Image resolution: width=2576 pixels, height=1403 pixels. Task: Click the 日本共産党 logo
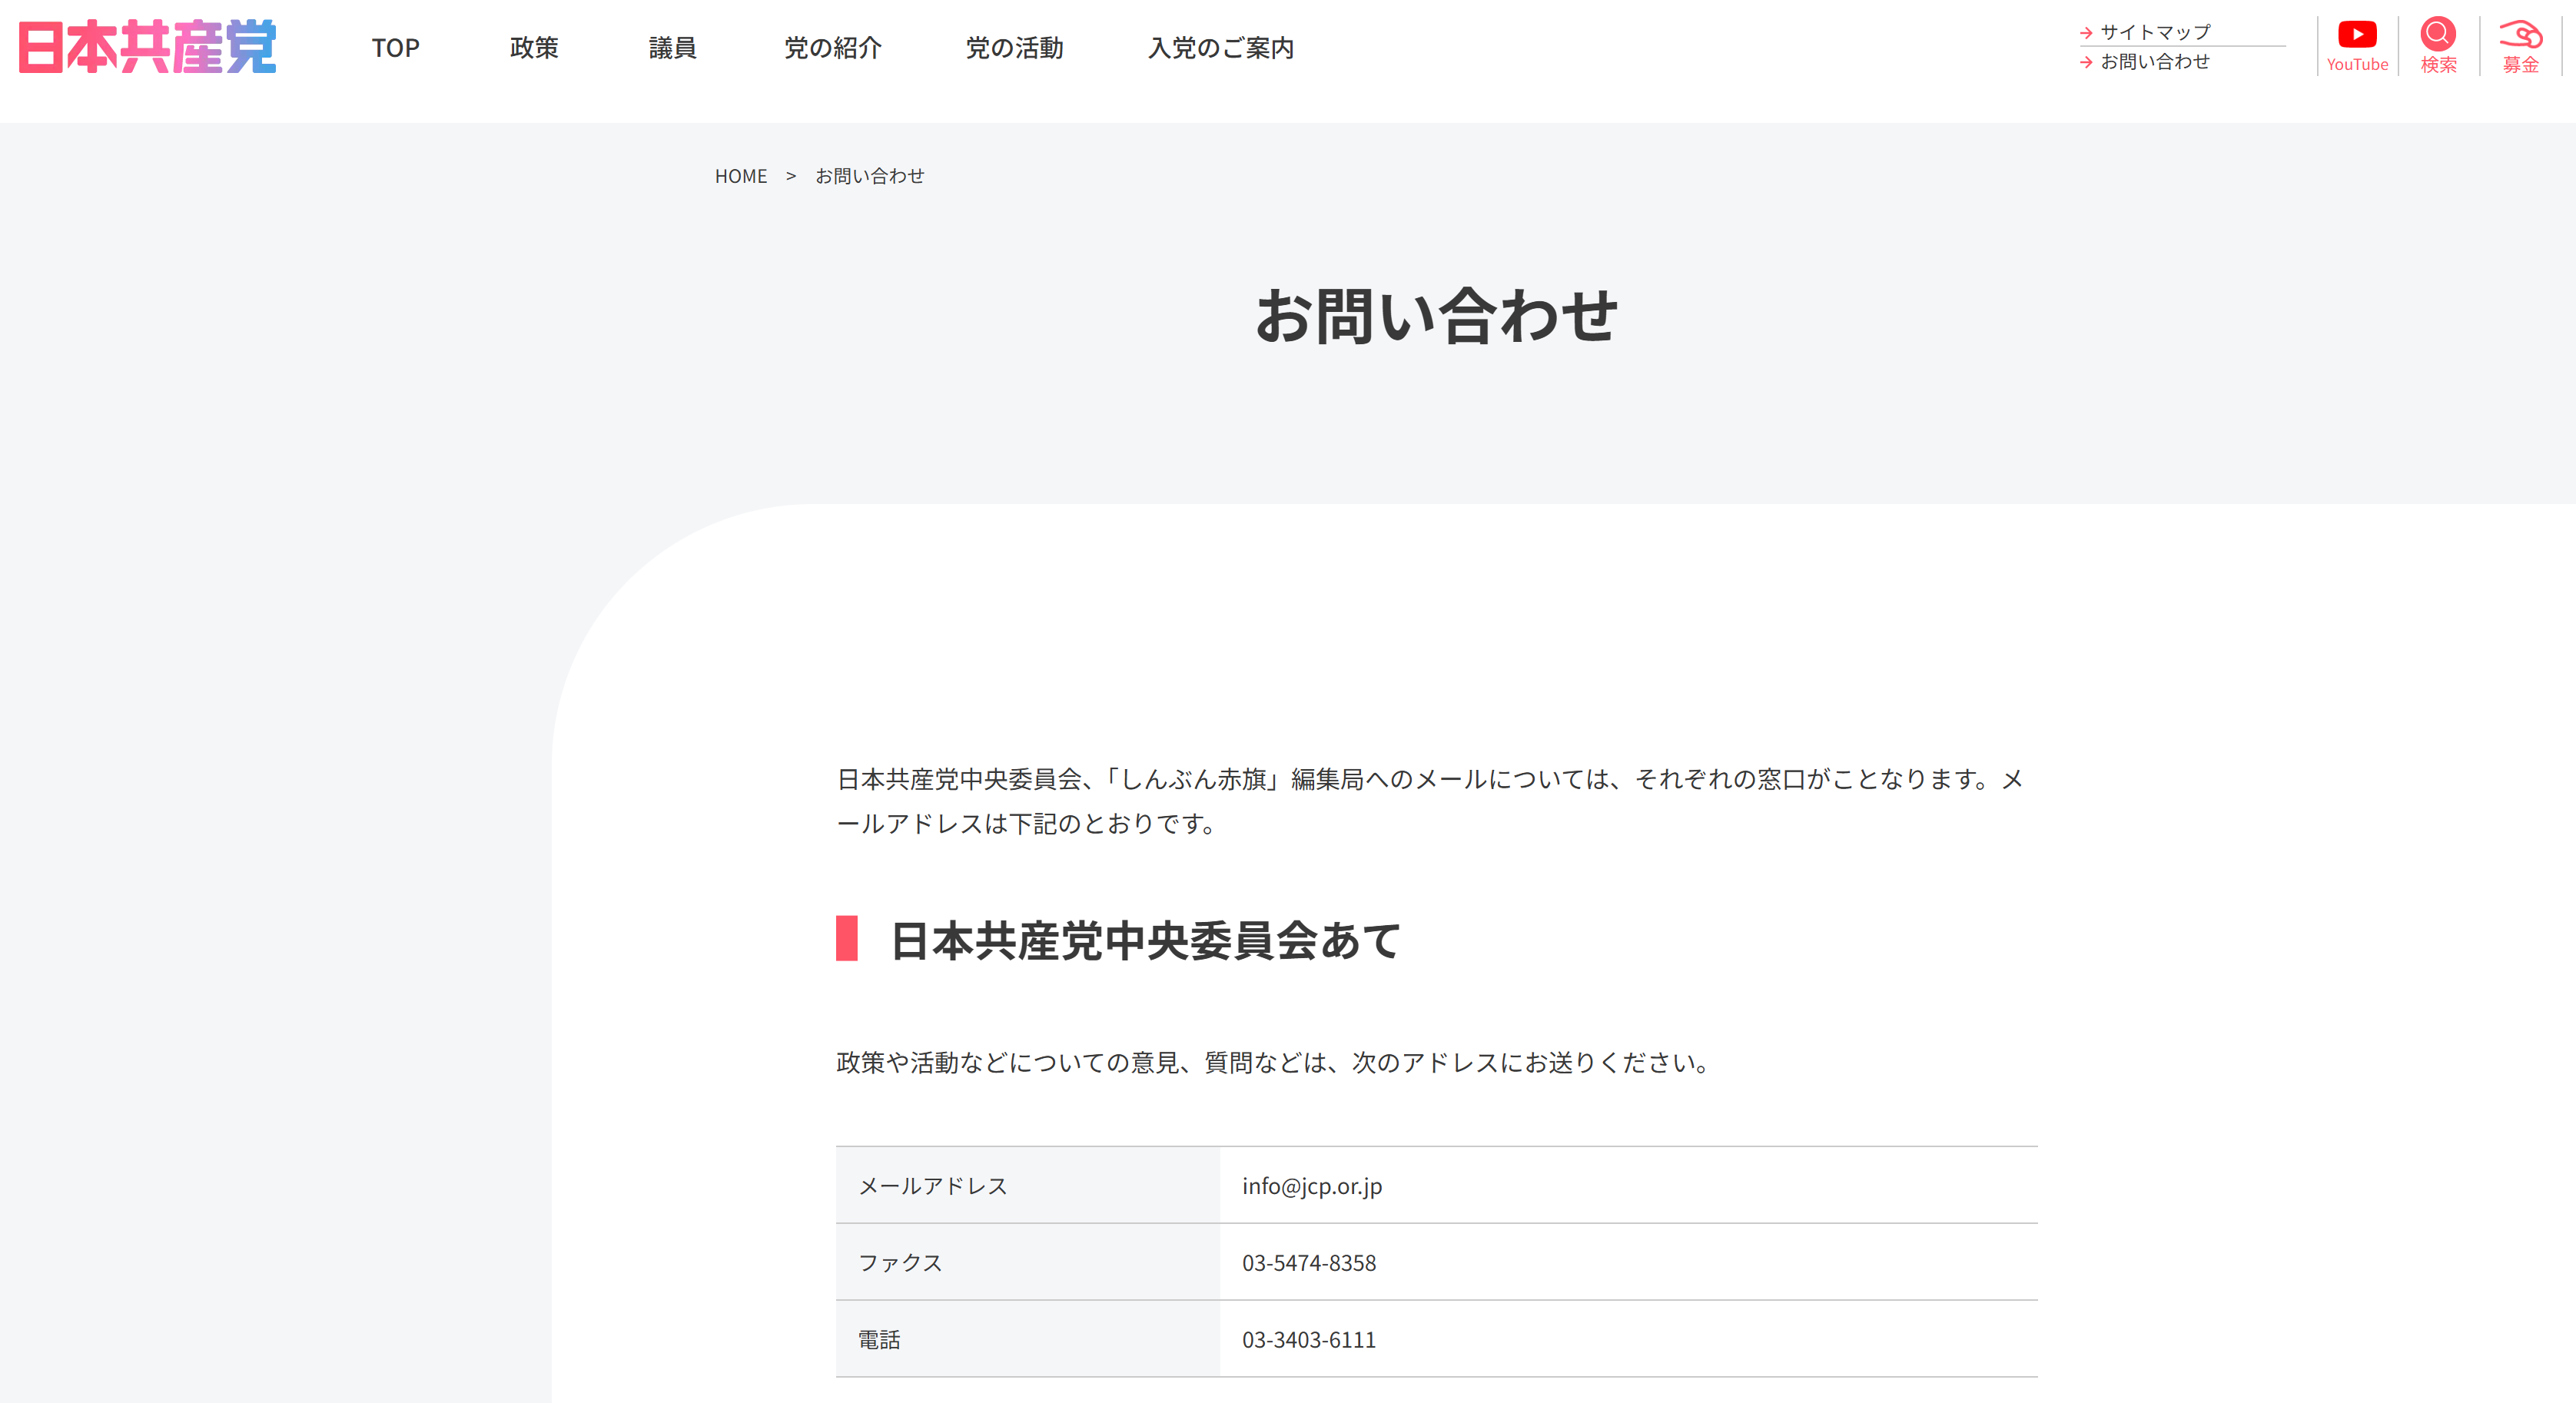tap(147, 47)
